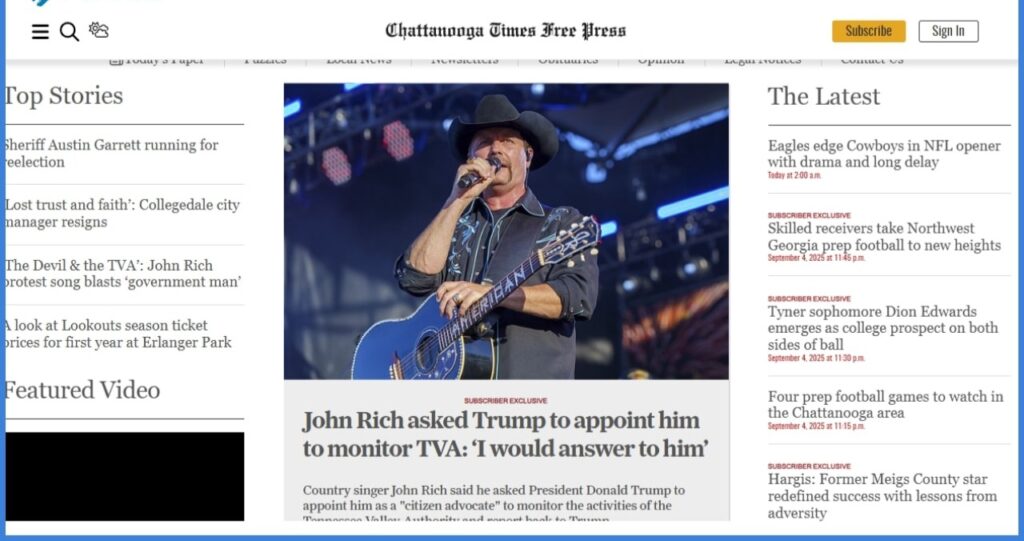Image resolution: width=1024 pixels, height=541 pixels.
Task: Open the weather icon
Action: click(x=99, y=30)
